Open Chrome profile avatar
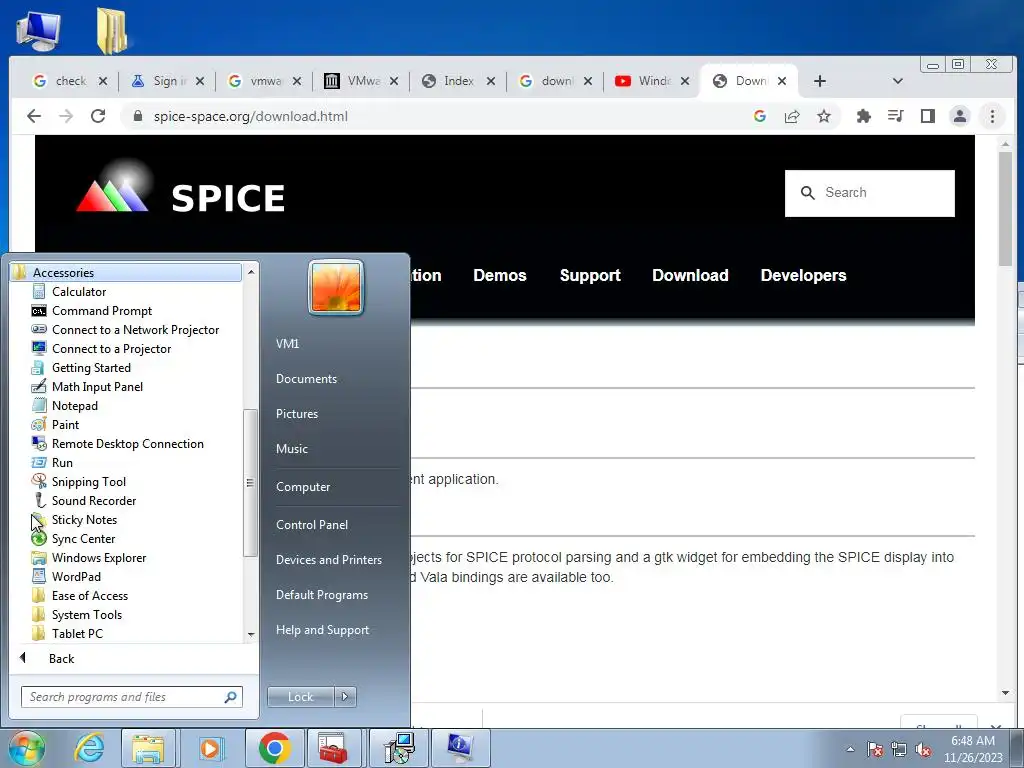1024x768 pixels. pos(960,116)
